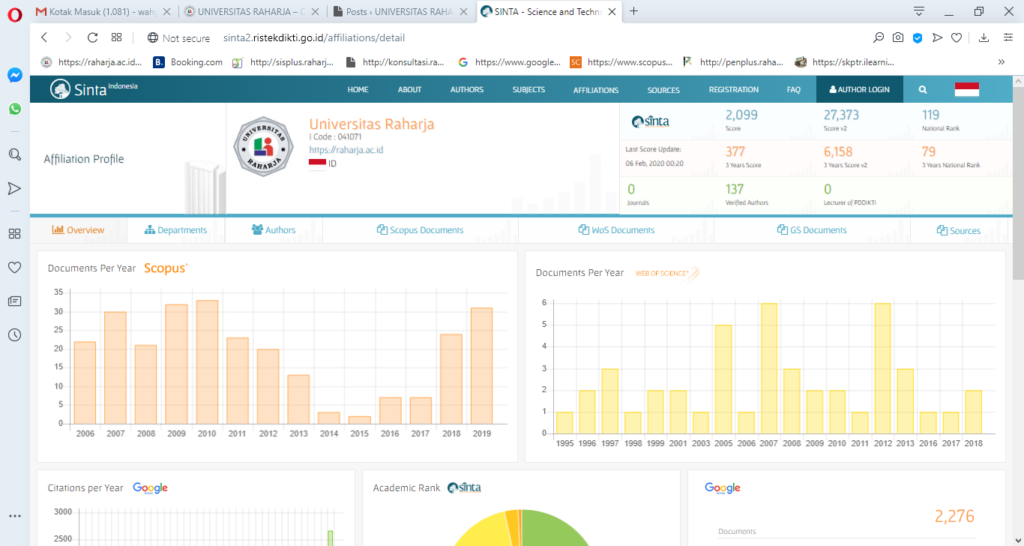Click the Indonesian flag language icon
1024x546 pixels.
click(967, 89)
